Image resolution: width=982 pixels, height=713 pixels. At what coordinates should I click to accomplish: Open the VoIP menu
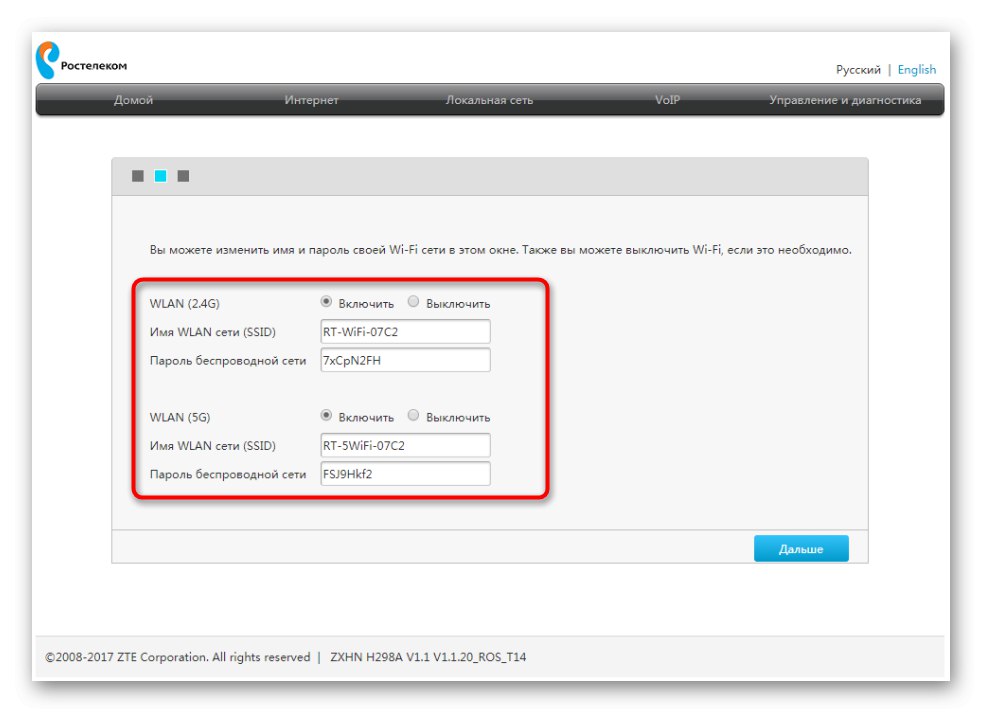[x=667, y=100]
